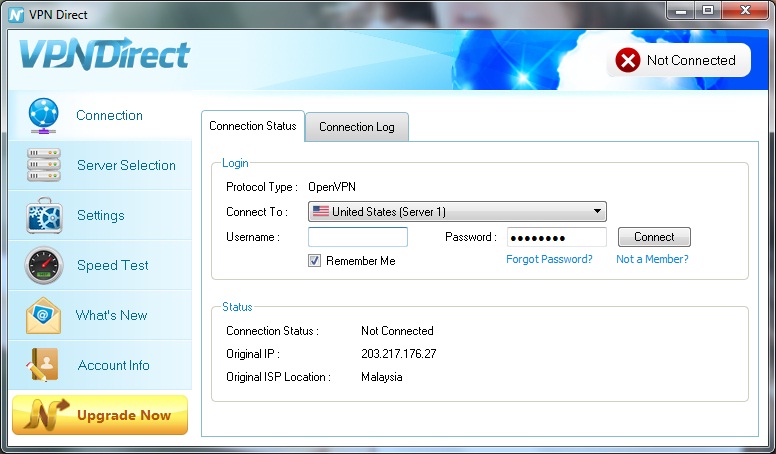Go to the Settings label

pyautogui.click(x=100, y=215)
